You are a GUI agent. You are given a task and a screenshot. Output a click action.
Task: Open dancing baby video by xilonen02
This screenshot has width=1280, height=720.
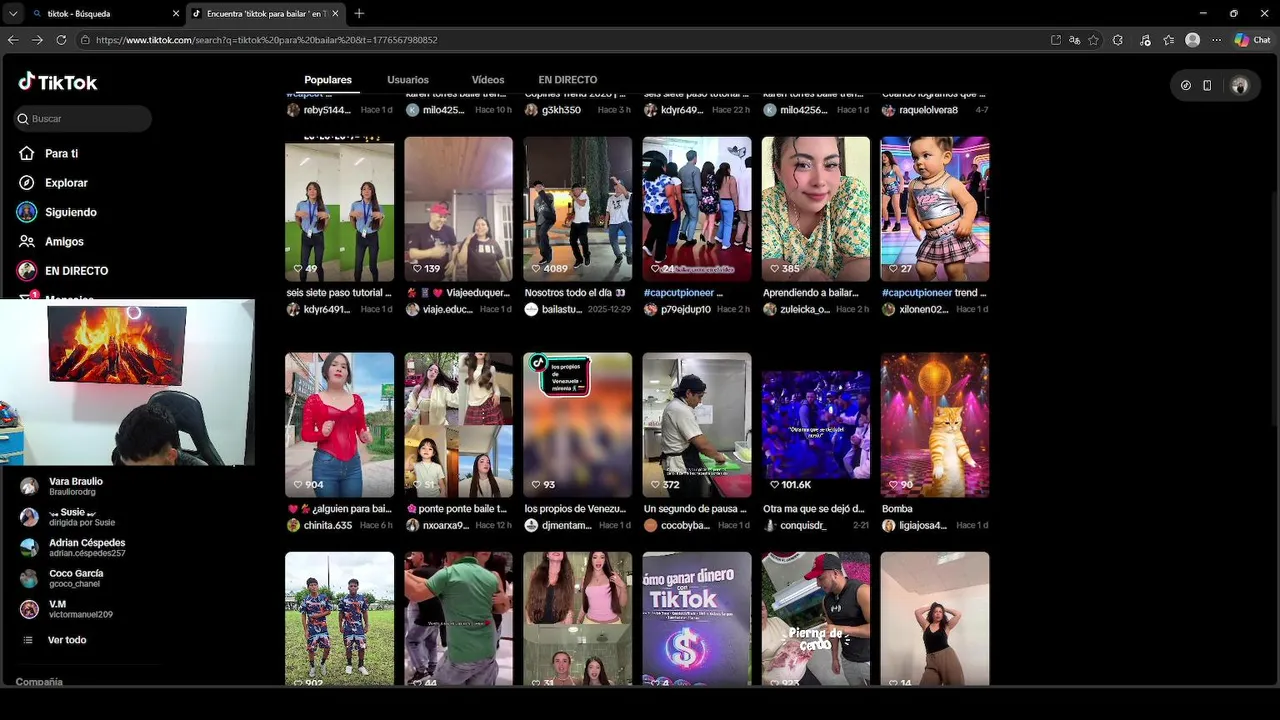coord(935,209)
